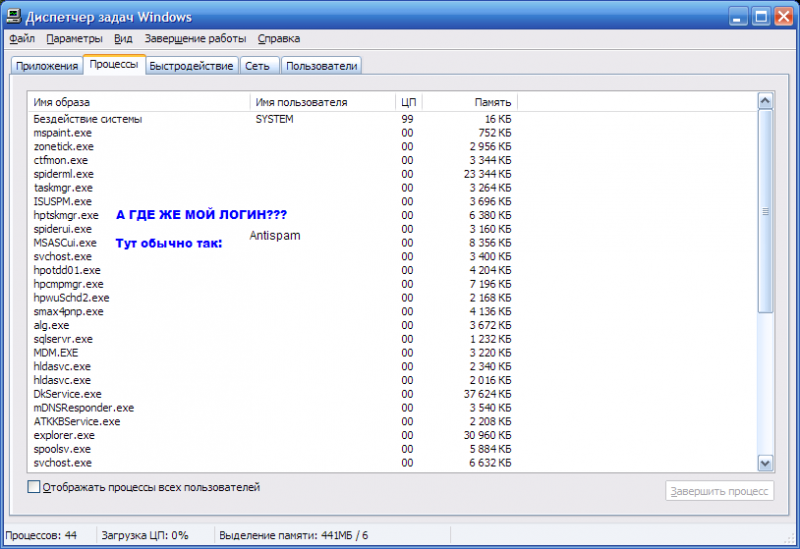The height and width of the screenshot is (549, 800).
Task: Sort by ЦП column header
Action: (409, 102)
